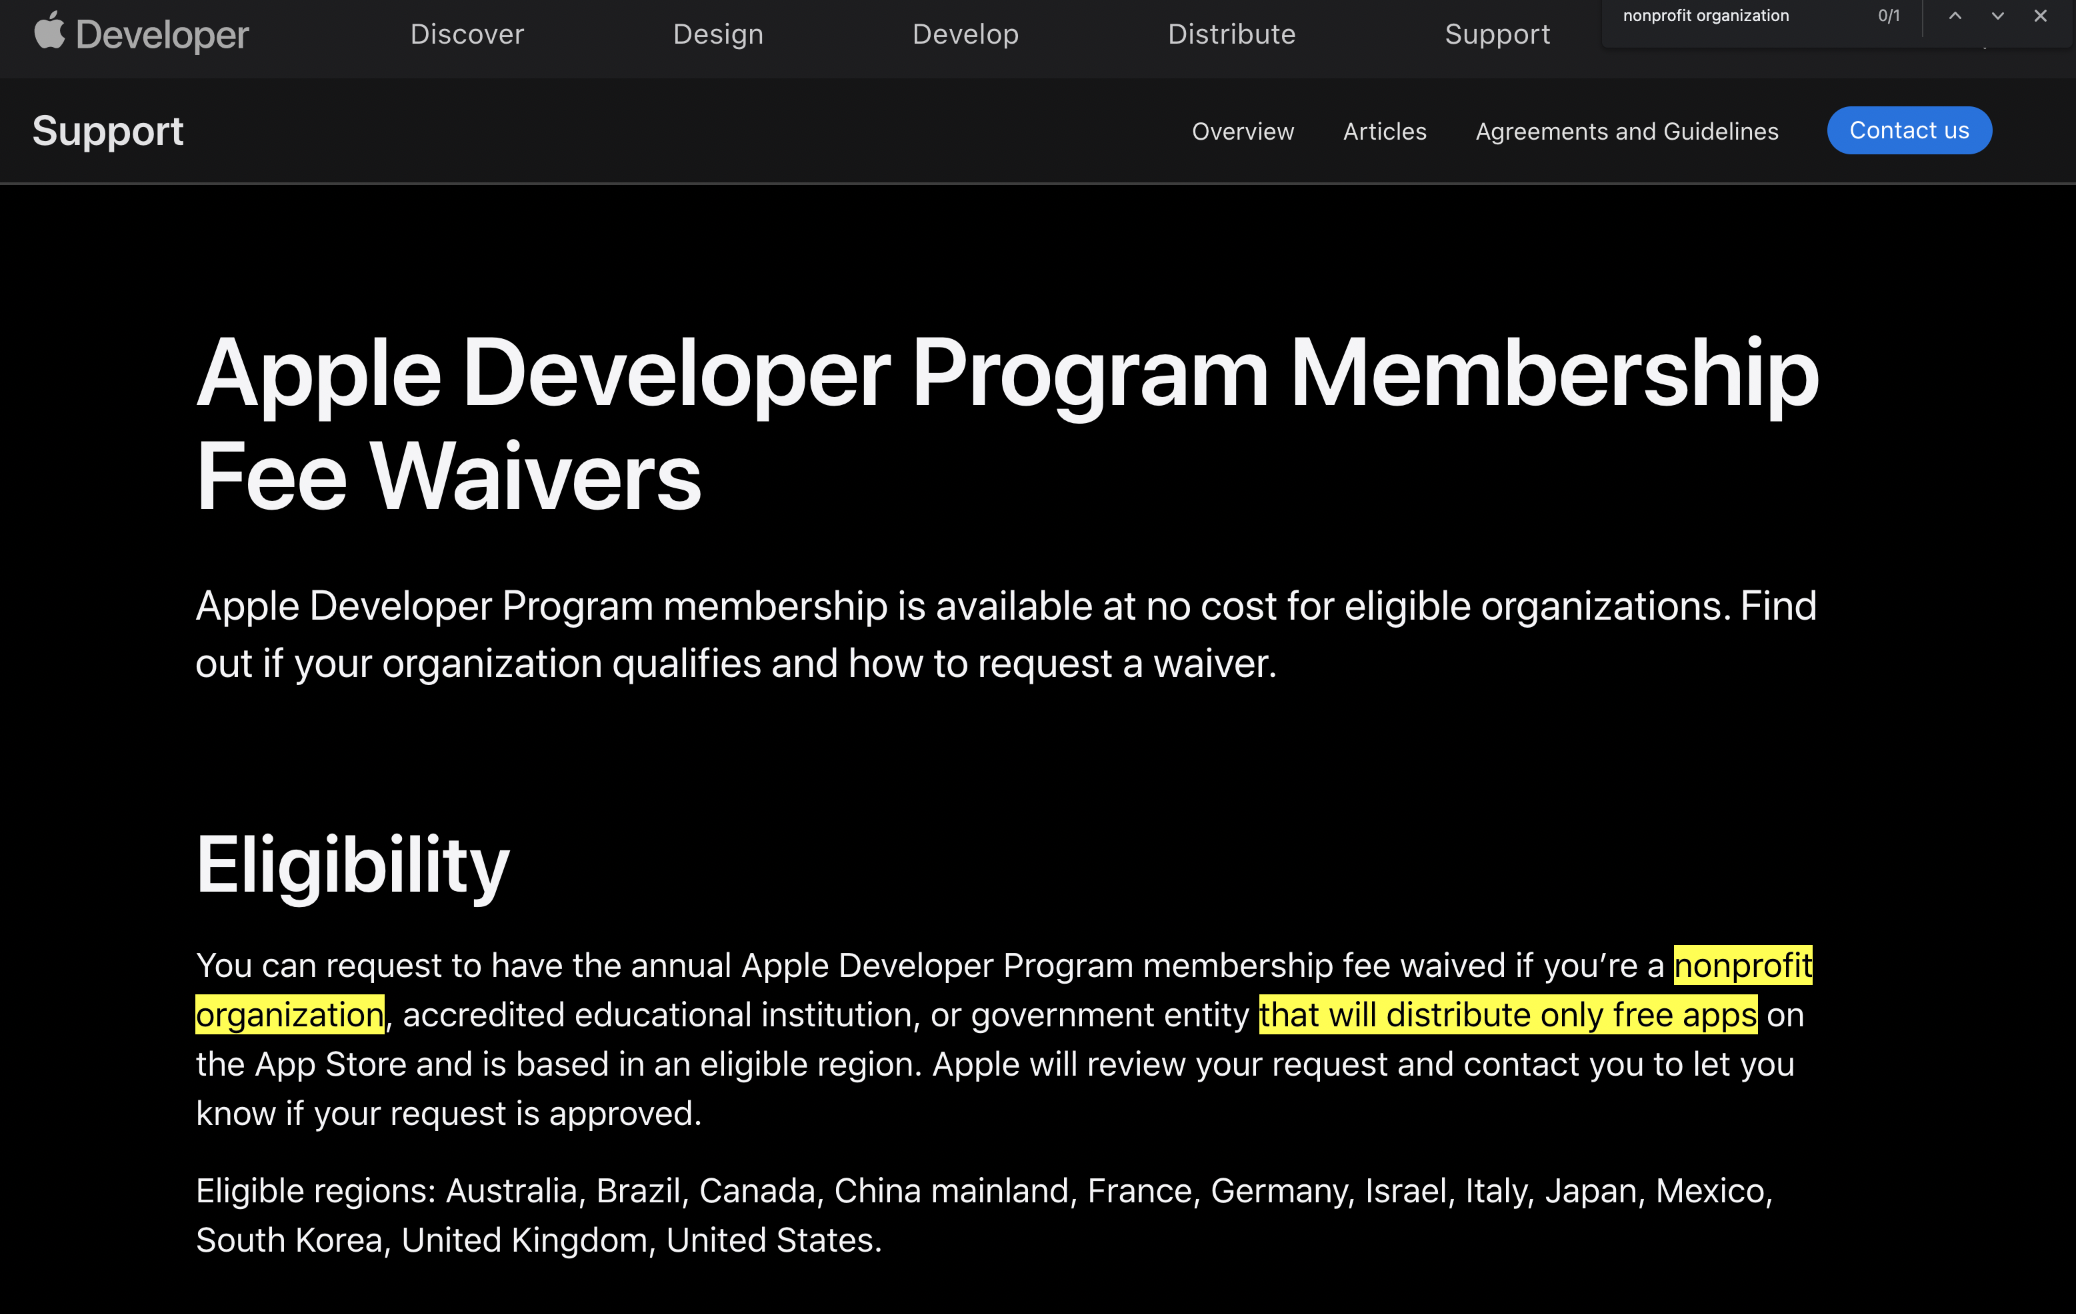This screenshot has width=2076, height=1314.
Task: Jump to previous find-in-page match
Action: (1955, 16)
